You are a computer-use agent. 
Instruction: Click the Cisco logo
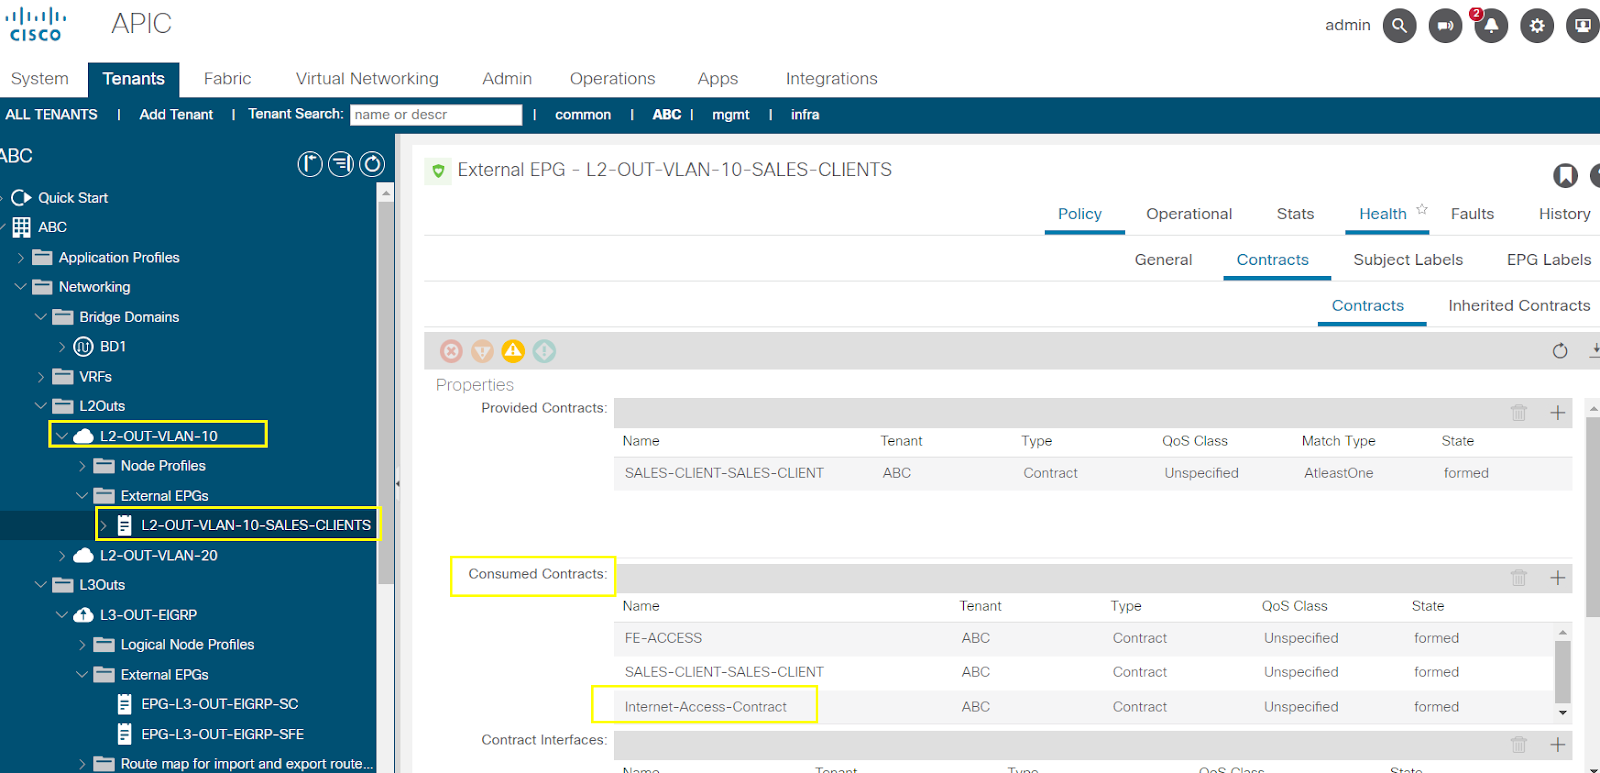[36, 25]
